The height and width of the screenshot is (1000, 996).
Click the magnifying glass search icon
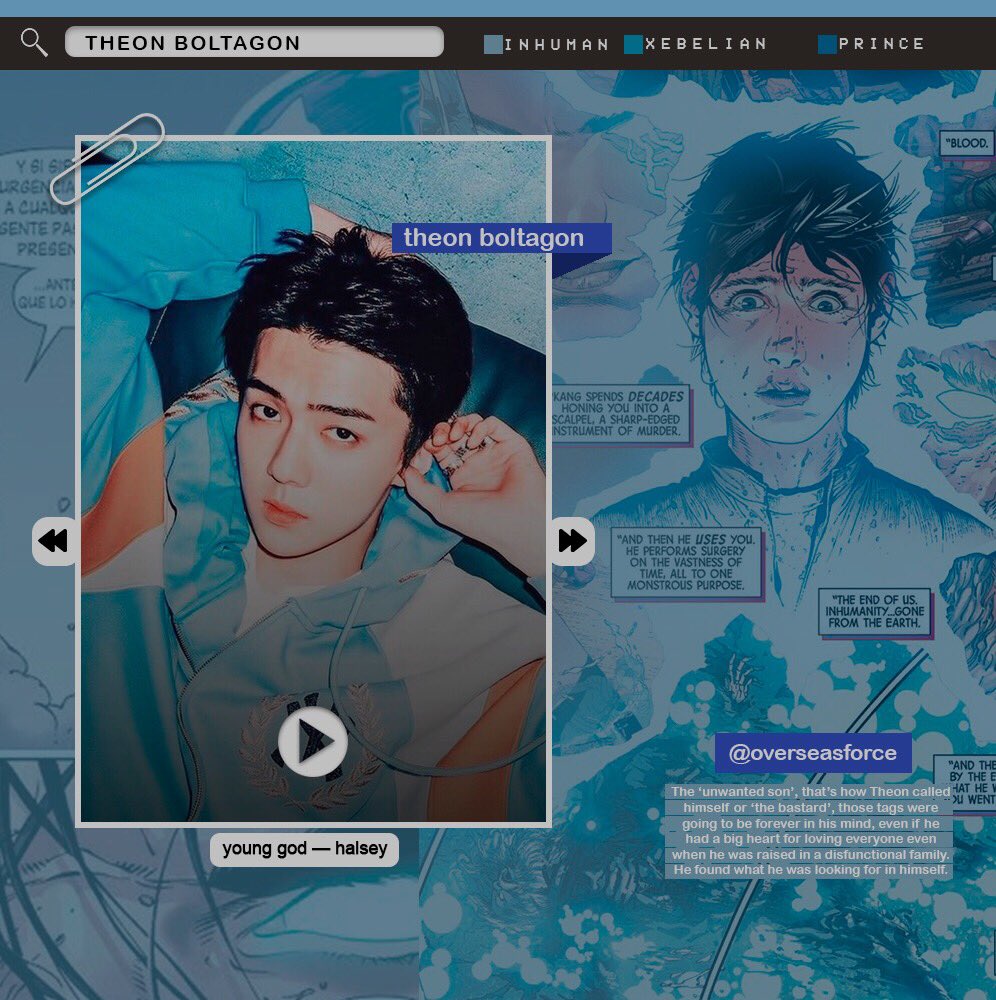click(x=34, y=43)
